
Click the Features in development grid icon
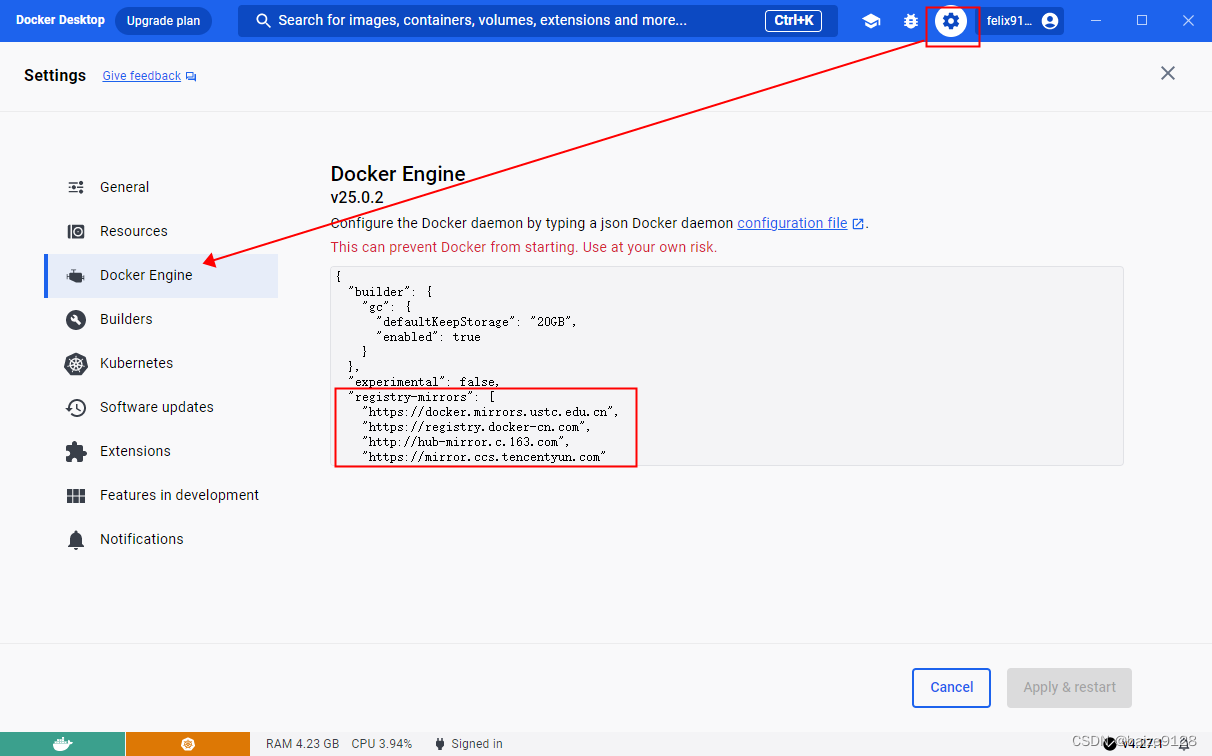[76, 496]
